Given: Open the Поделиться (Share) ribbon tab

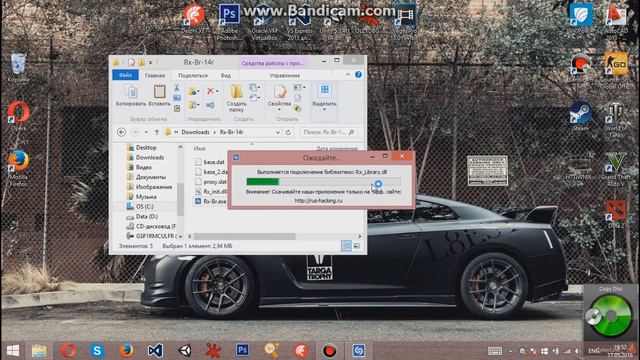Looking at the screenshot, I should 193,76.
